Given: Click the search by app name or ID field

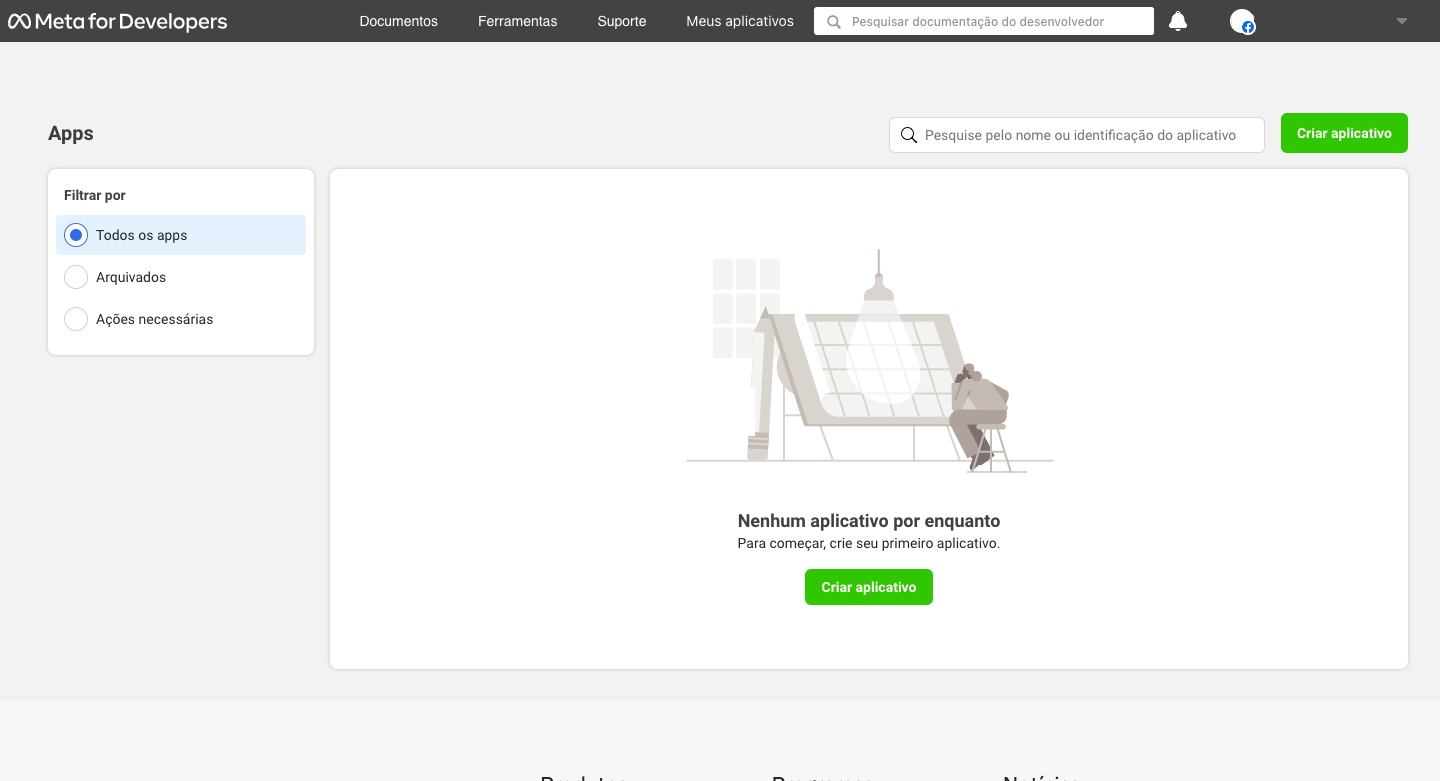Looking at the screenshot, I should pyautogui.click(x=1085, y=135).
